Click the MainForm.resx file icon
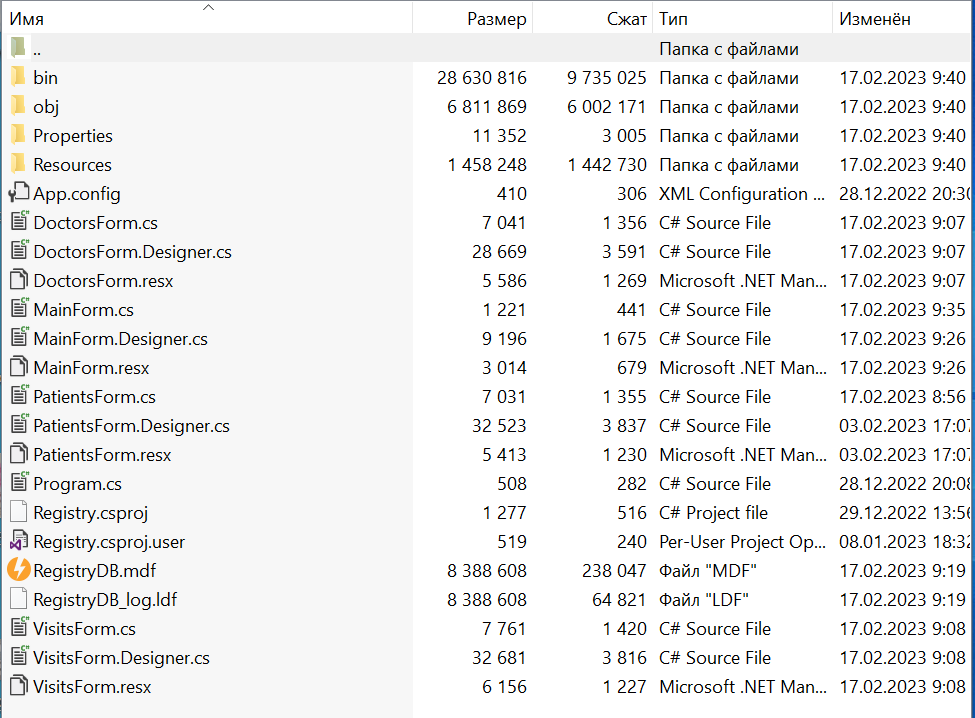This screenshot has height=718, width=975. point(18,367)
